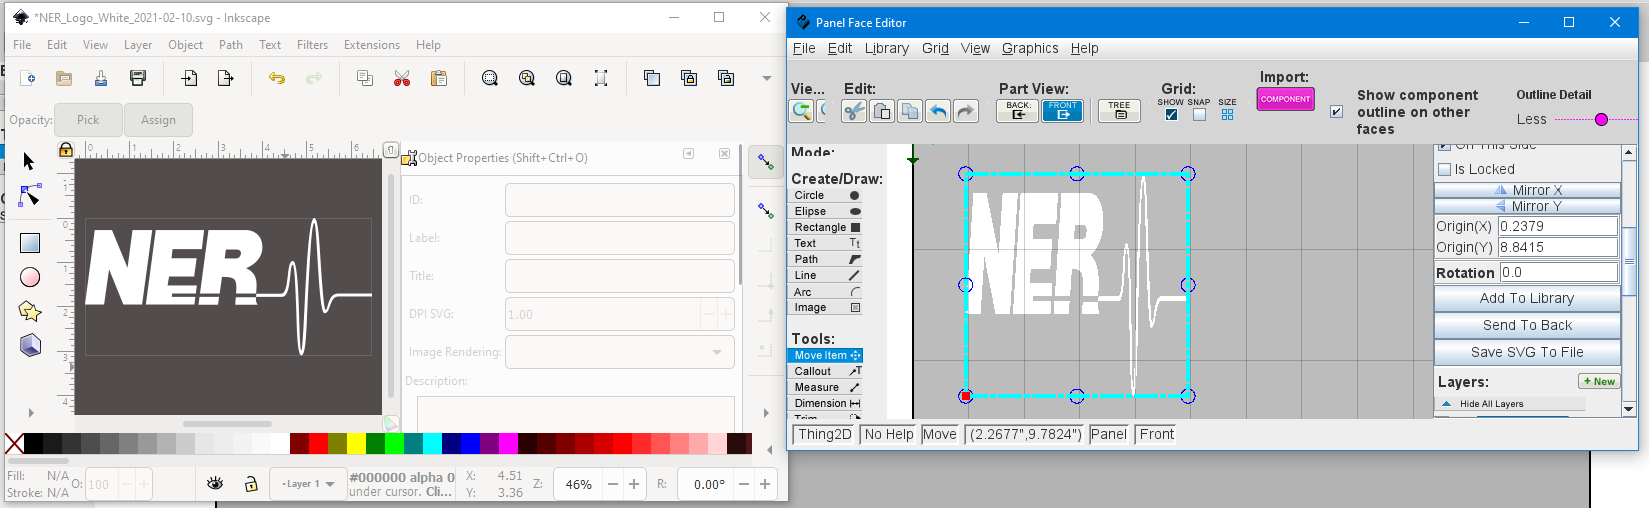Open file icon in Inkscape toolbar
1649x508 pixels.
[x=64, y=79]
